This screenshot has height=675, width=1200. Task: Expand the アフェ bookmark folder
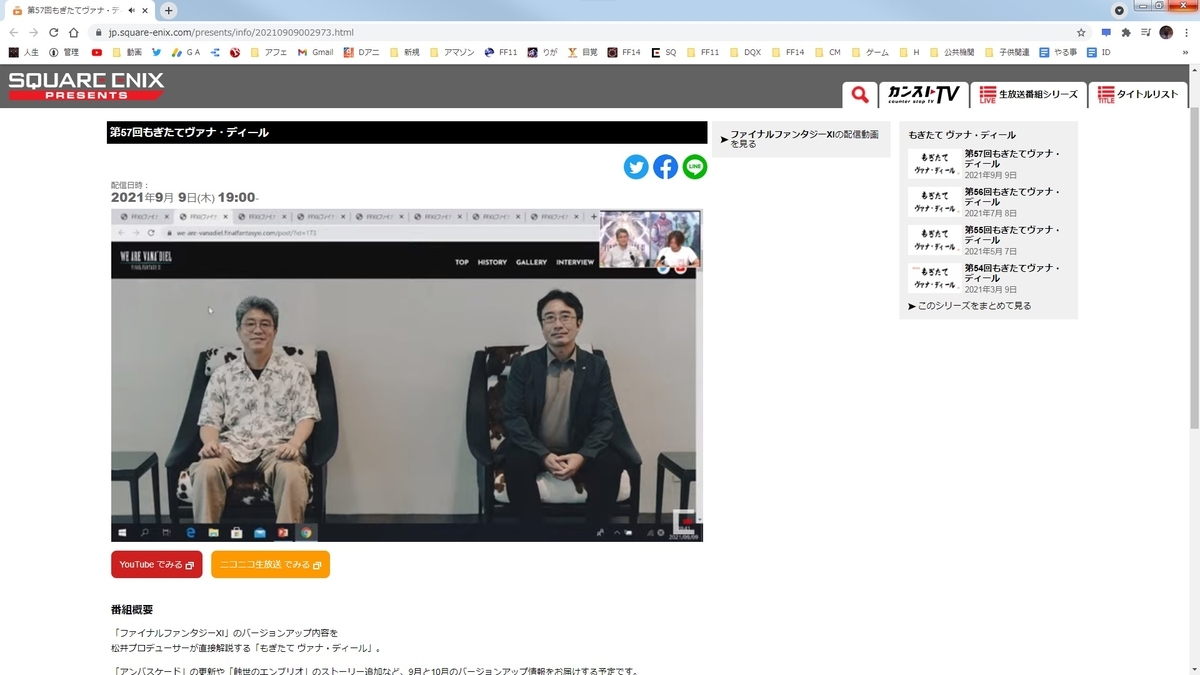point(271,52)
